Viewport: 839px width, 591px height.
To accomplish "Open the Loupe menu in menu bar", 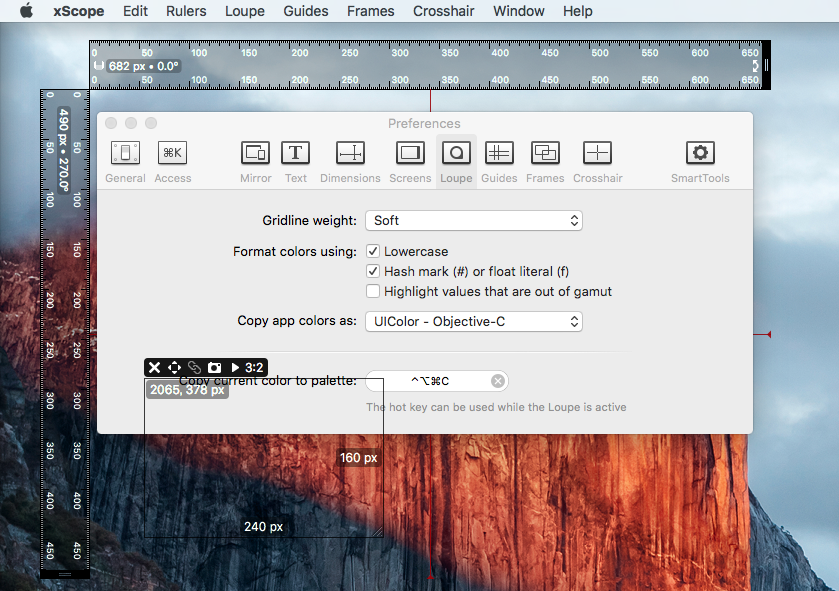I will pyautogui.click(x=245, y=11).
